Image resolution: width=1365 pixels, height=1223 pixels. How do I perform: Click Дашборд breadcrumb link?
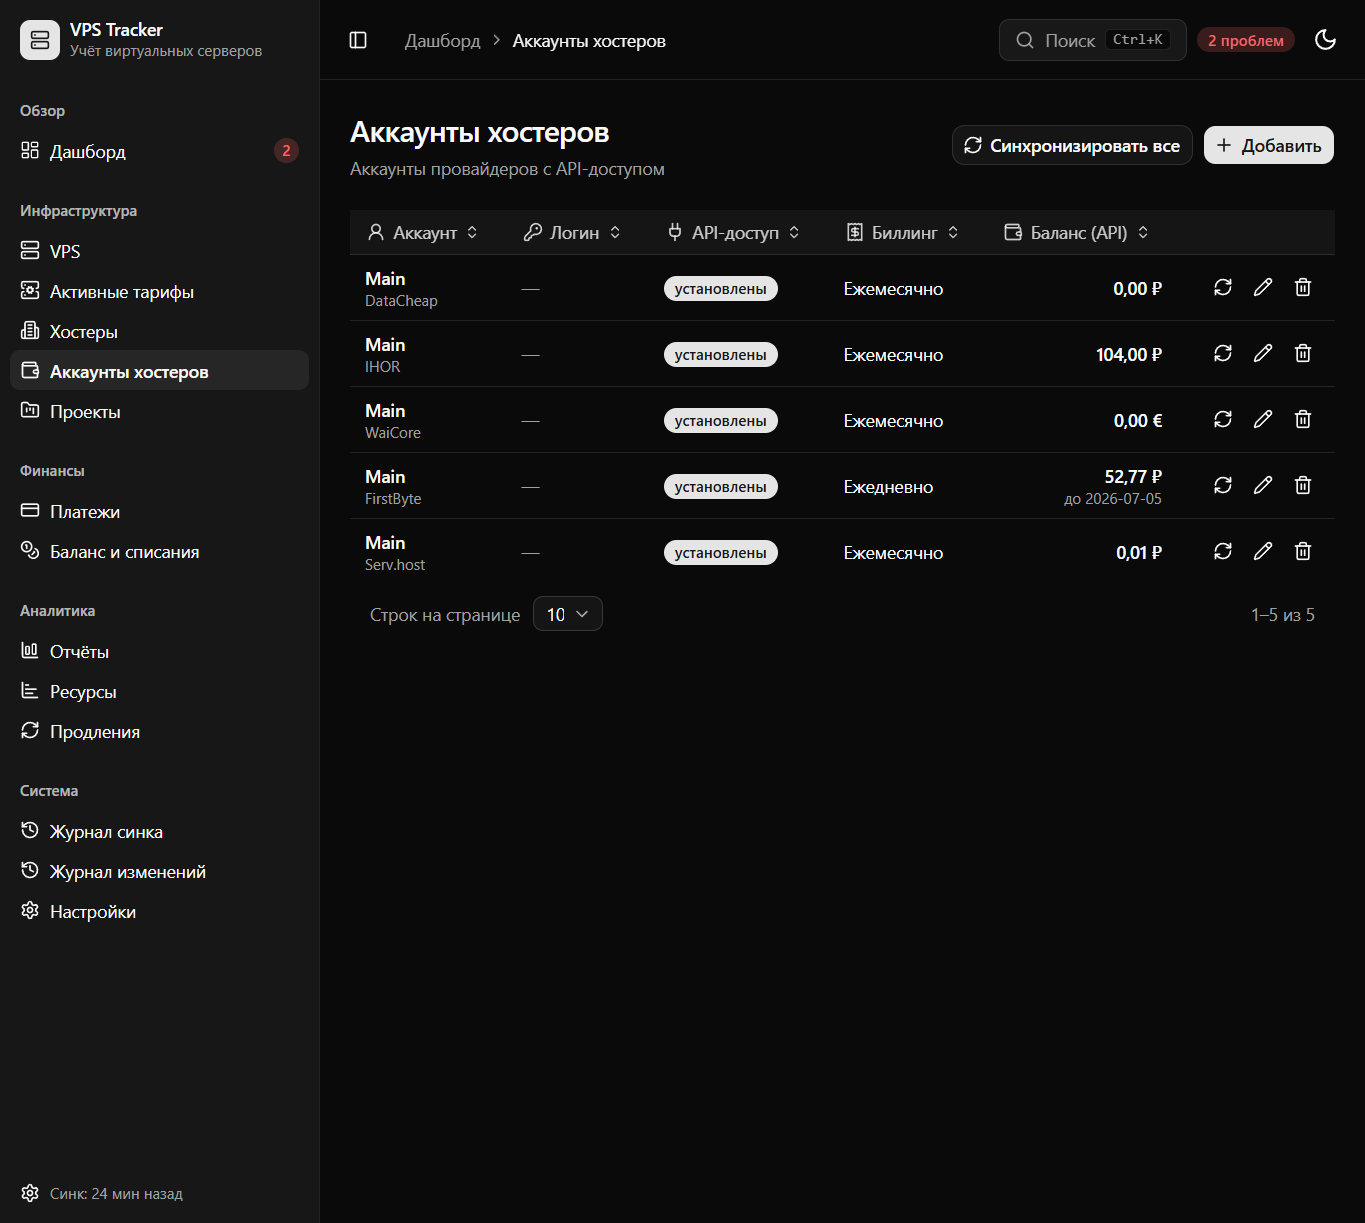coord(442,40)
